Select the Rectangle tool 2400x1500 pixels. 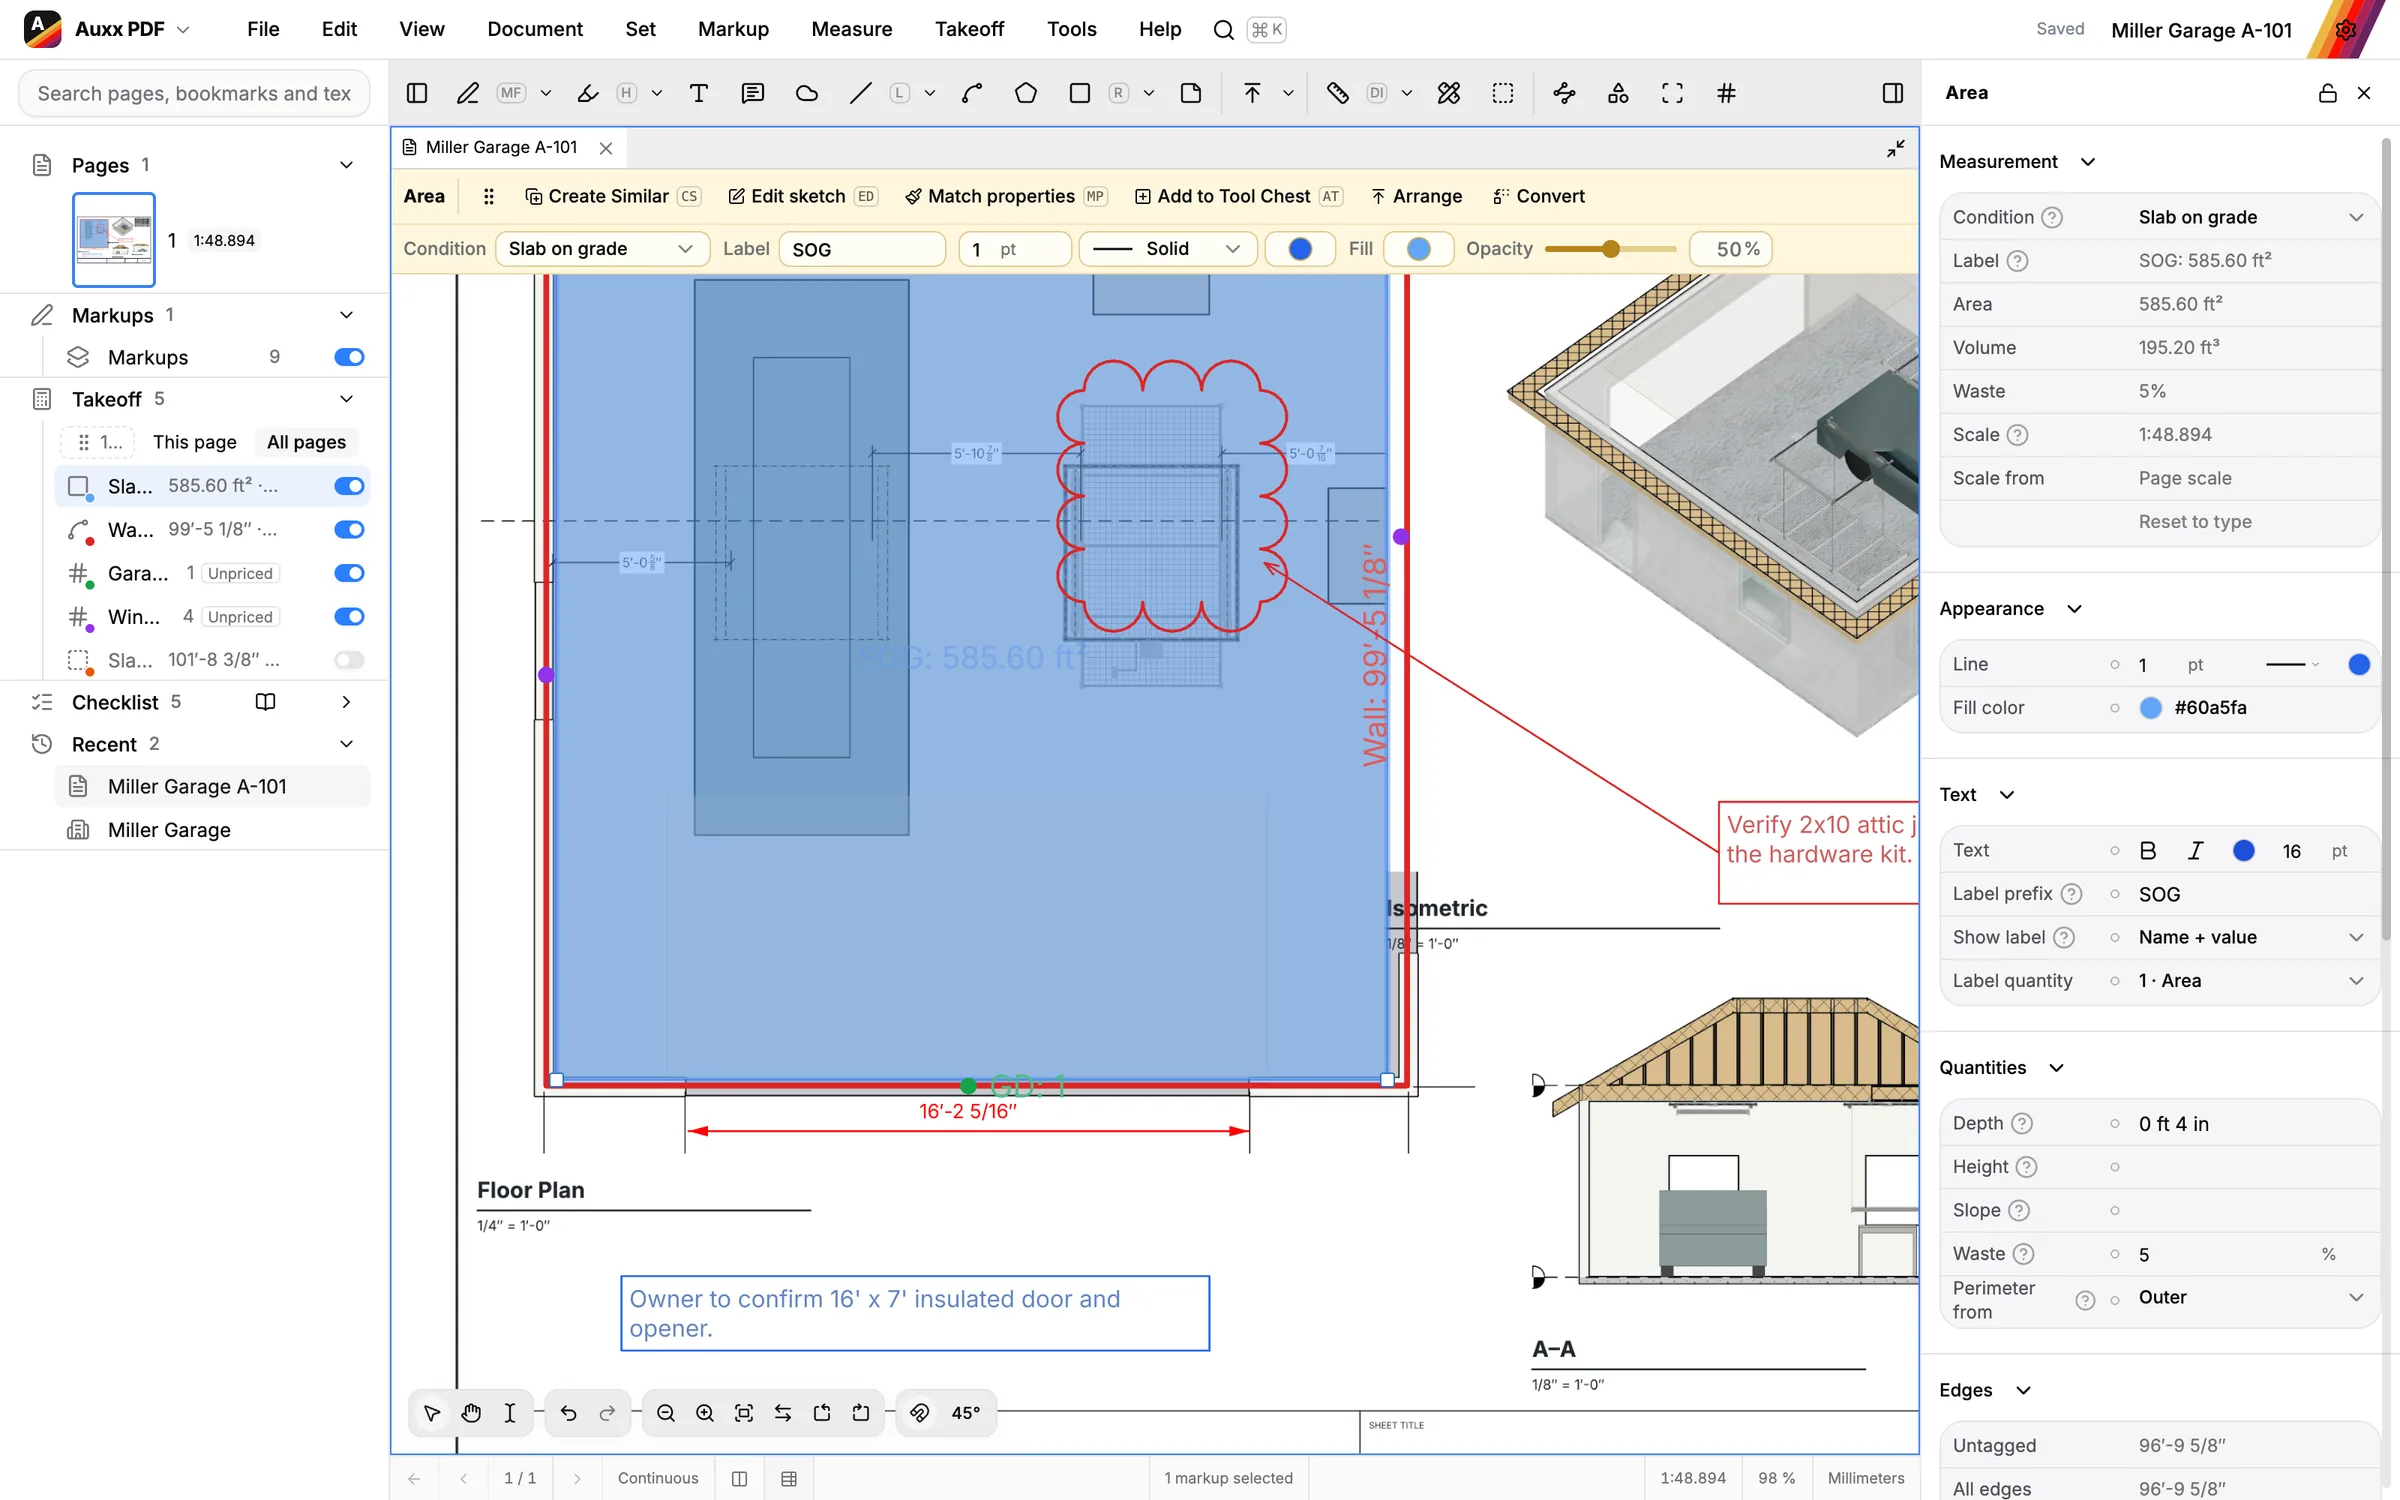point(1080,93)
